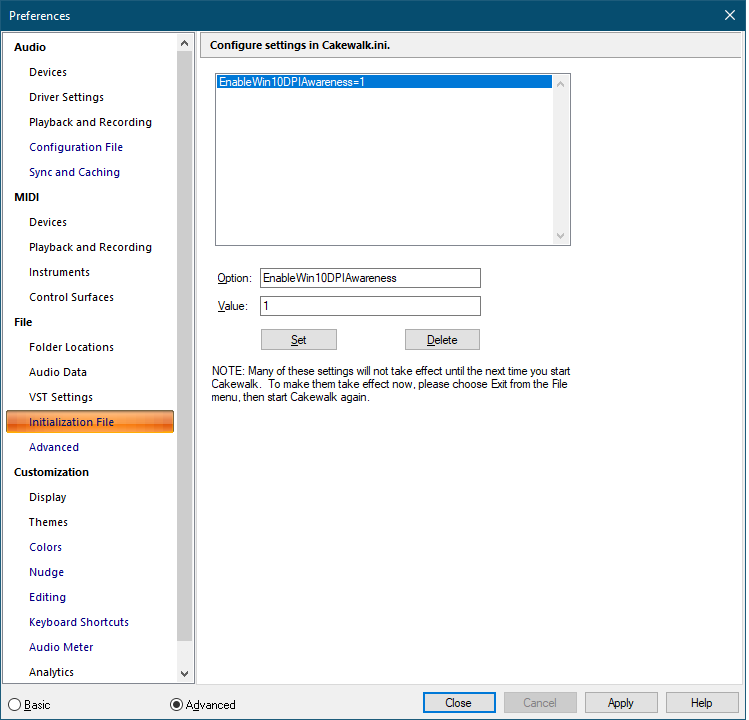Open Editing page

coord(47,597)
